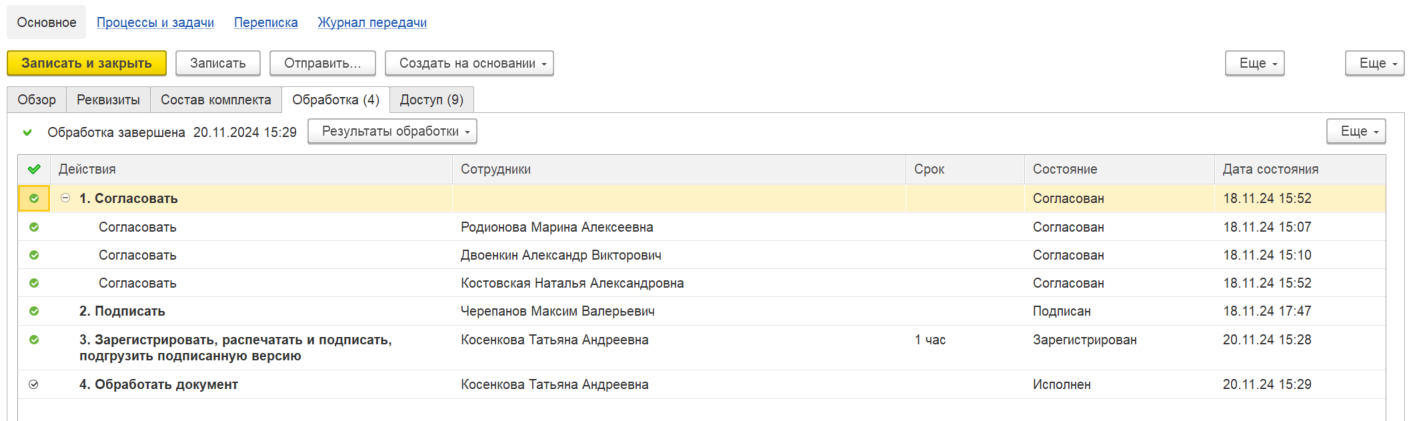
Task: Sort by Состояние column header
Action: pos(1119,169)
